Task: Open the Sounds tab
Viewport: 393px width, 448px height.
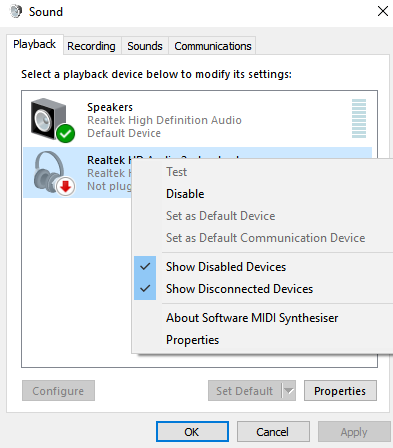Action: [145, 46]
